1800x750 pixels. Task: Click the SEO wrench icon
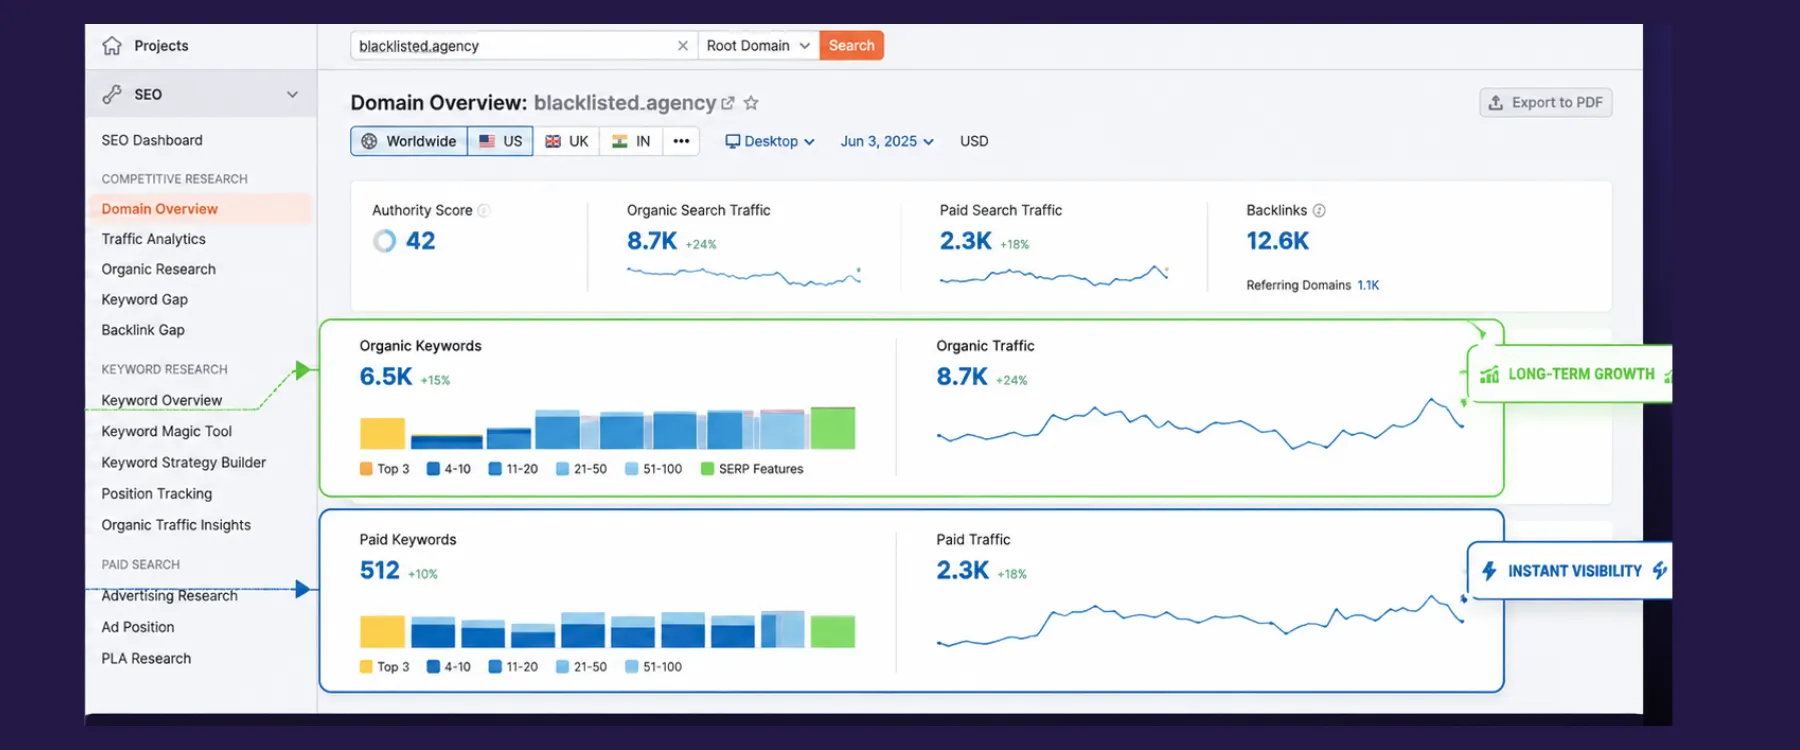coord(112,94)
